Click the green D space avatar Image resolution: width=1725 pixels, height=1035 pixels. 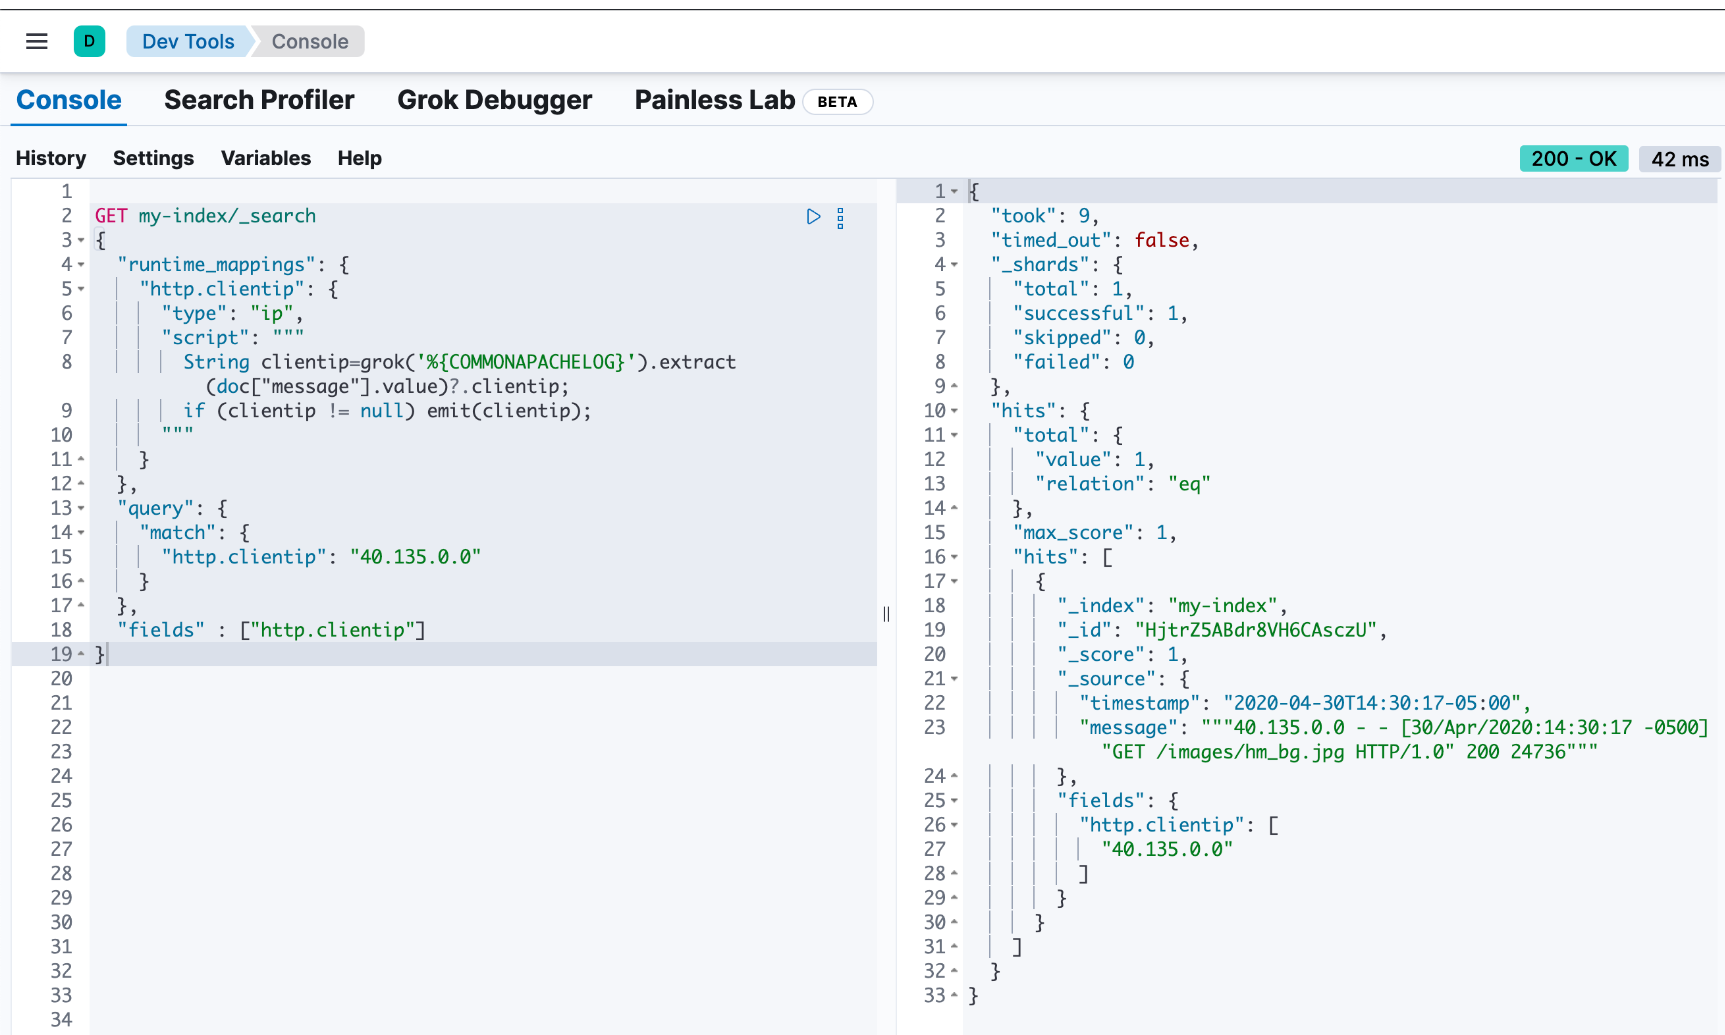pos(89,41)
